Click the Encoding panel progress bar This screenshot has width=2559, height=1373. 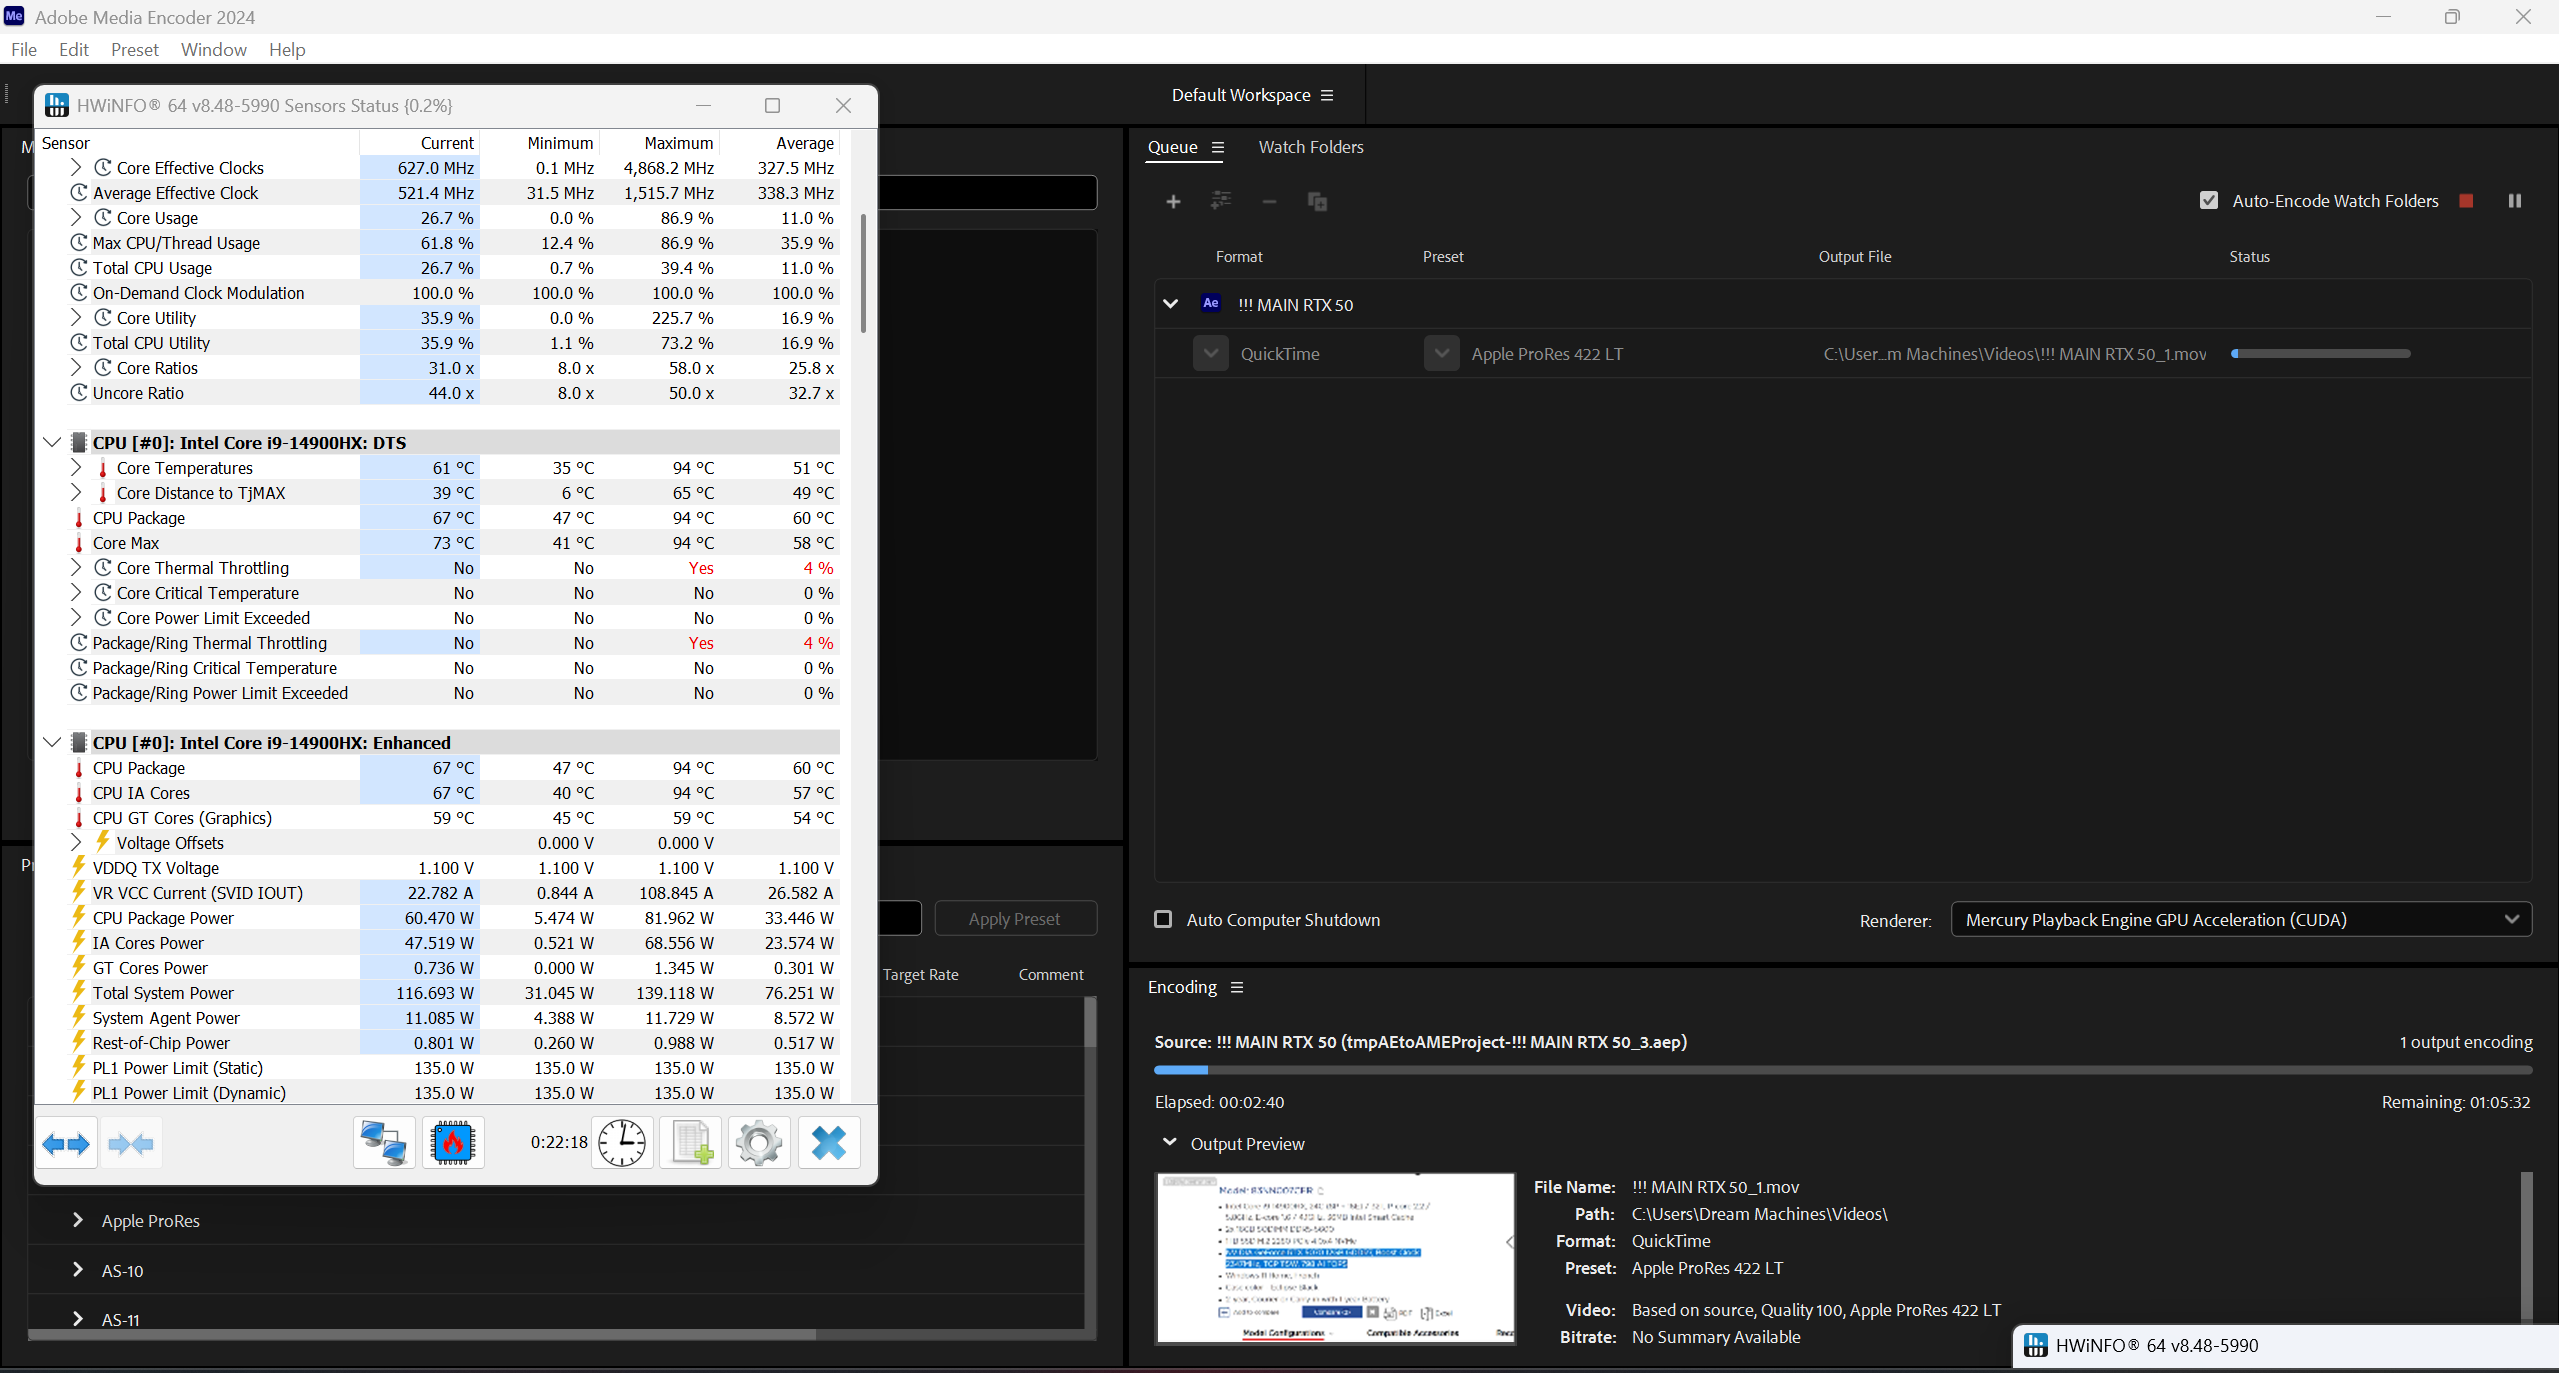pyautogui.click(x=1843, y=1070)
